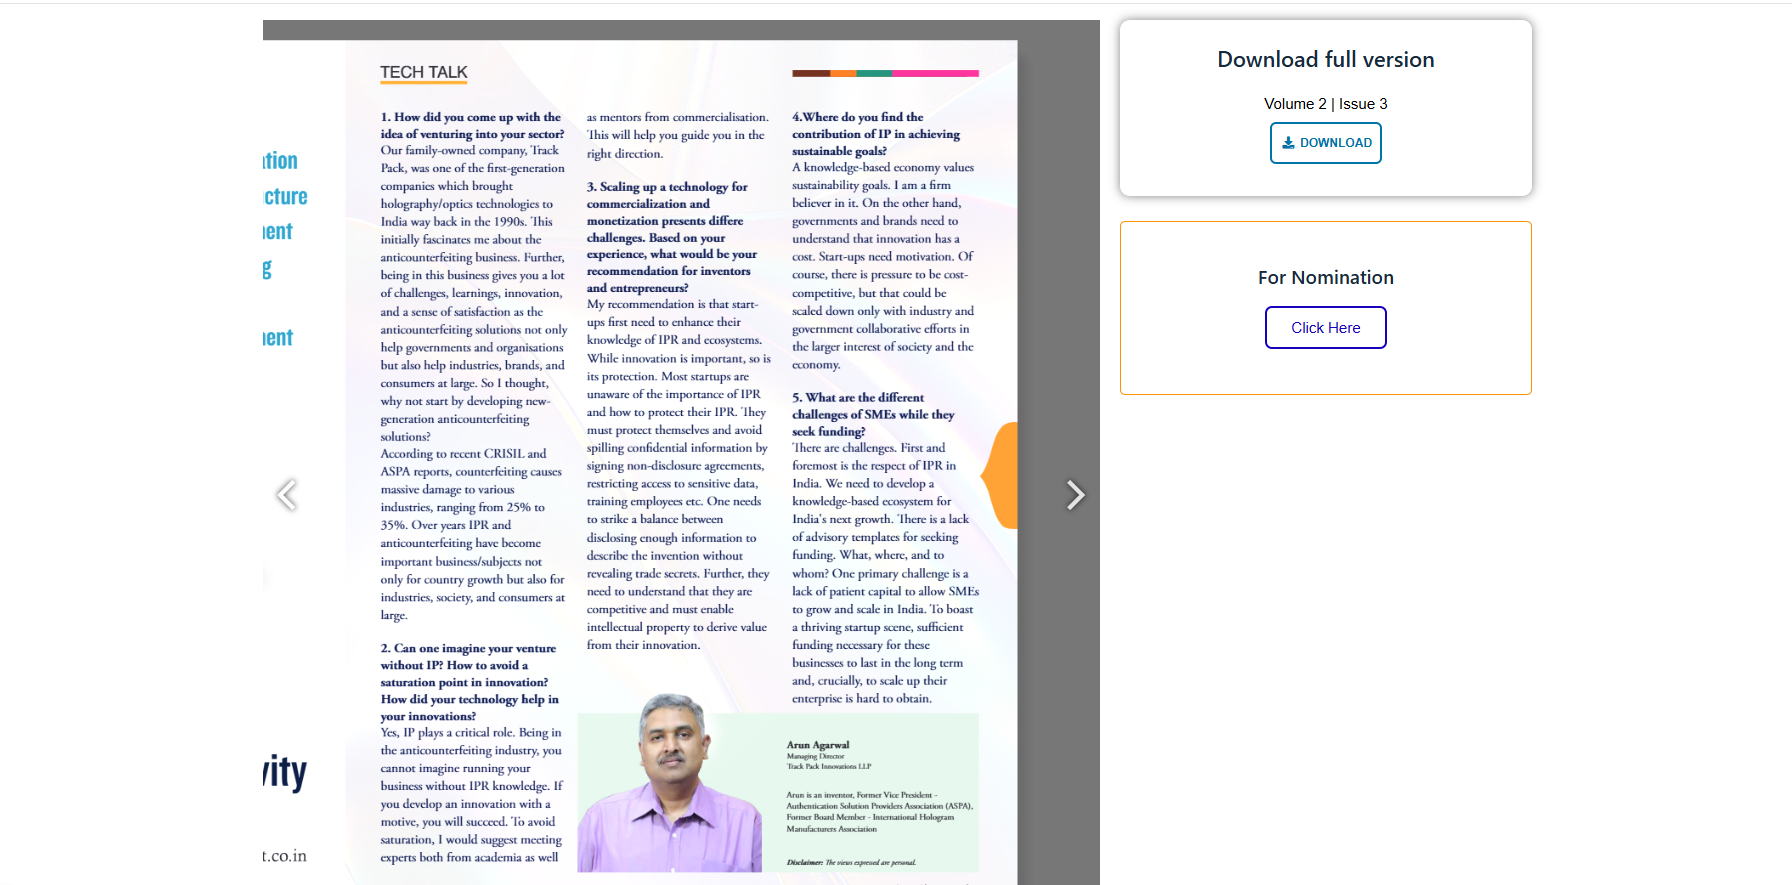This screenshot has height=885, width=1792.
Task: Click the pink segment of the header color bar
Action: (x=934, y=73)
